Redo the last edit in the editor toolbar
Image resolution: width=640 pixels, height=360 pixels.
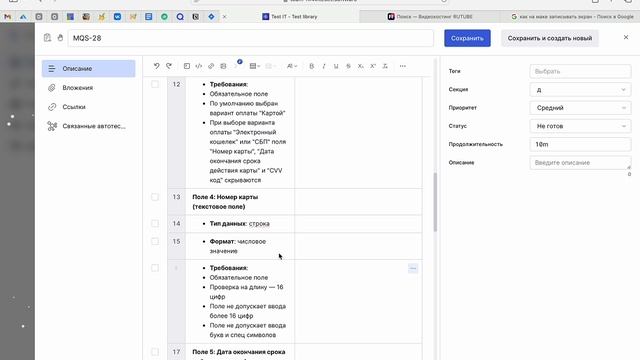[169, 66]
